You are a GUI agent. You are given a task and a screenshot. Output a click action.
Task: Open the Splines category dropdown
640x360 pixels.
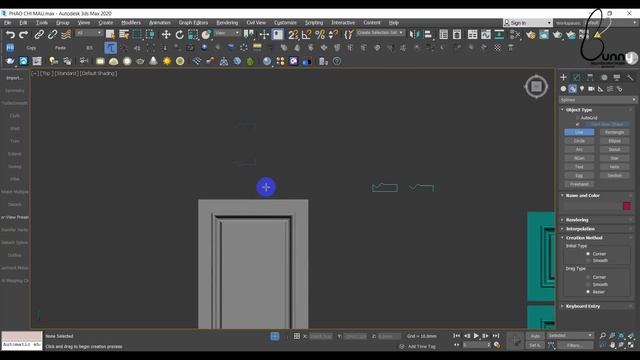[x=598, y=100]
